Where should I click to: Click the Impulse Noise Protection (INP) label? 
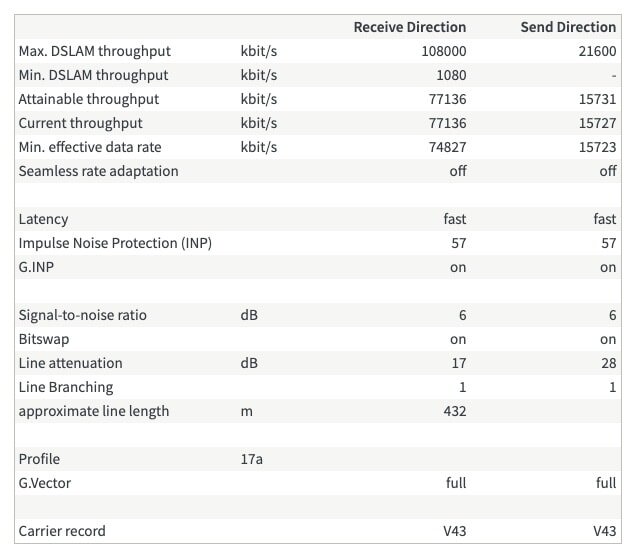[x=115, y=243]
